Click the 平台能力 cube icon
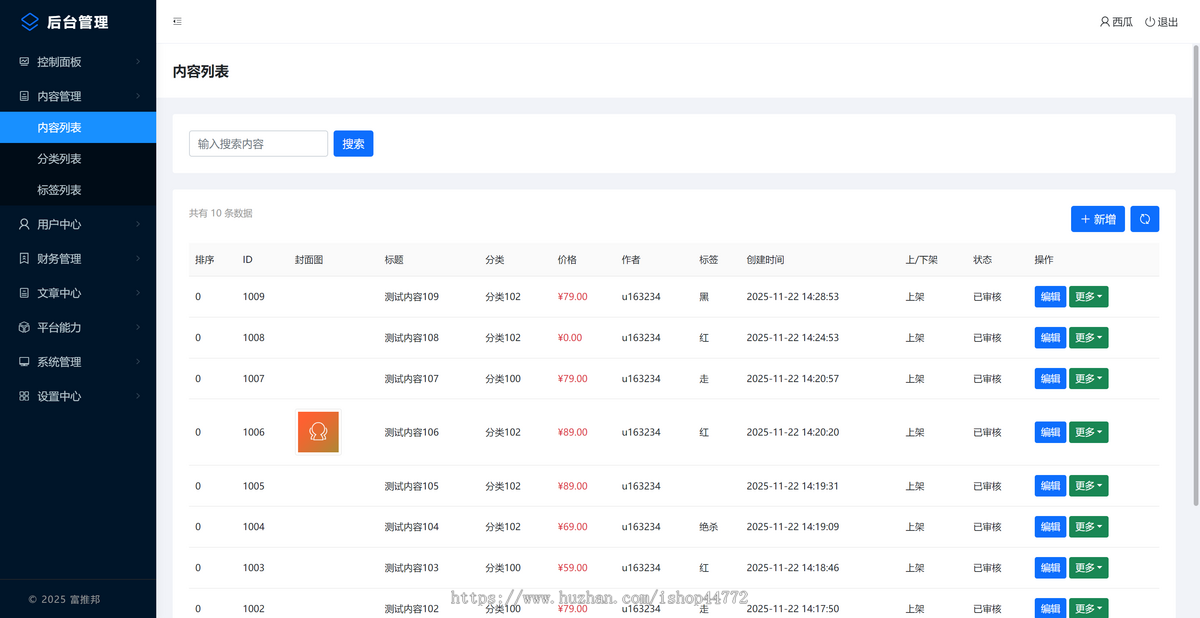 click(24, 327)
